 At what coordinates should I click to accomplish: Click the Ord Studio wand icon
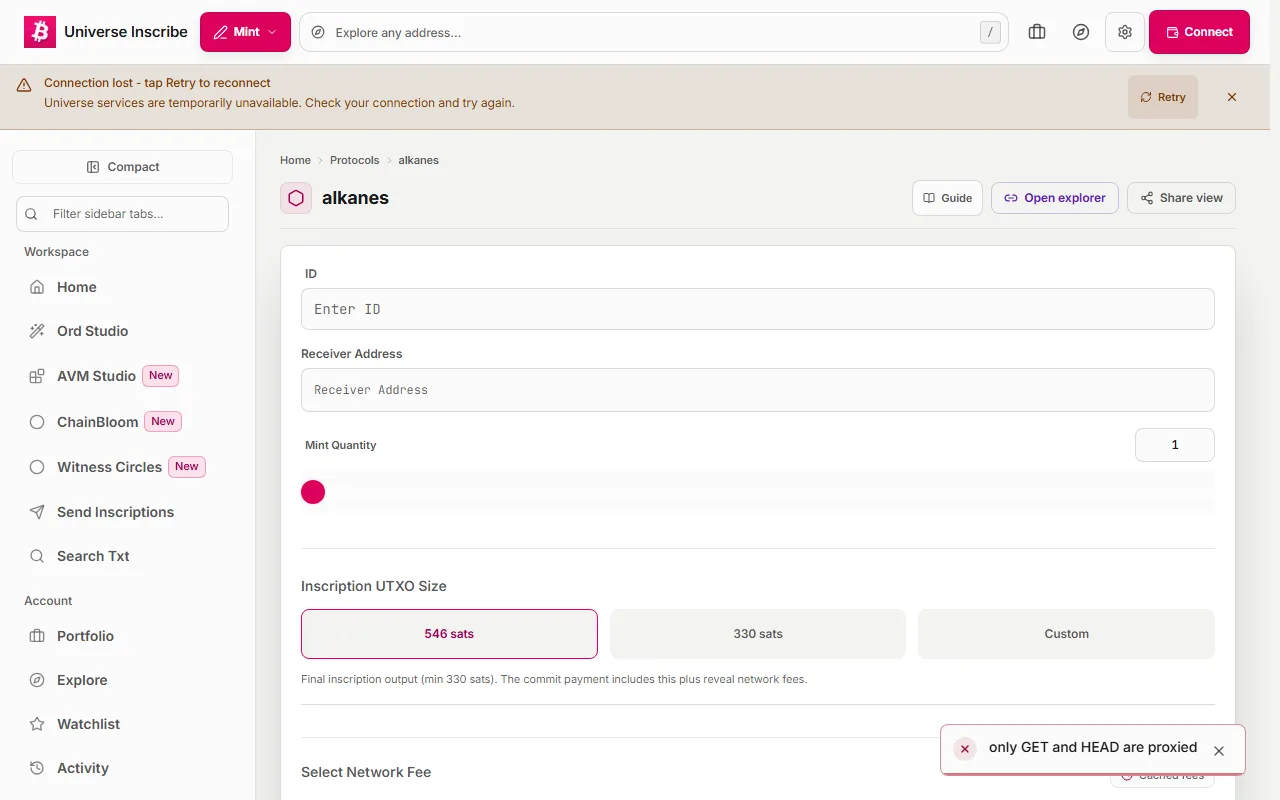[x=37, y=331]
